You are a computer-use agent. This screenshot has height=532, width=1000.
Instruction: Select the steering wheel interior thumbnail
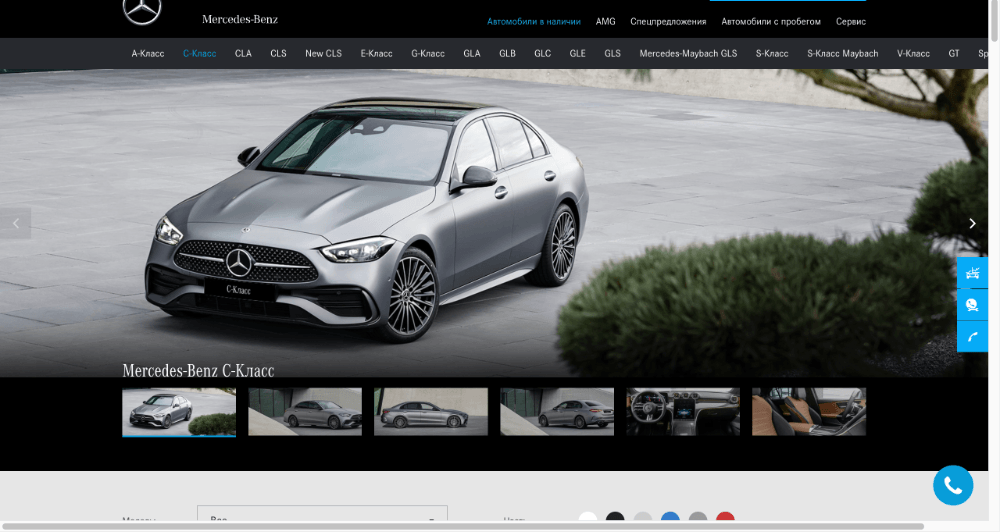click(x=683, y=412)
